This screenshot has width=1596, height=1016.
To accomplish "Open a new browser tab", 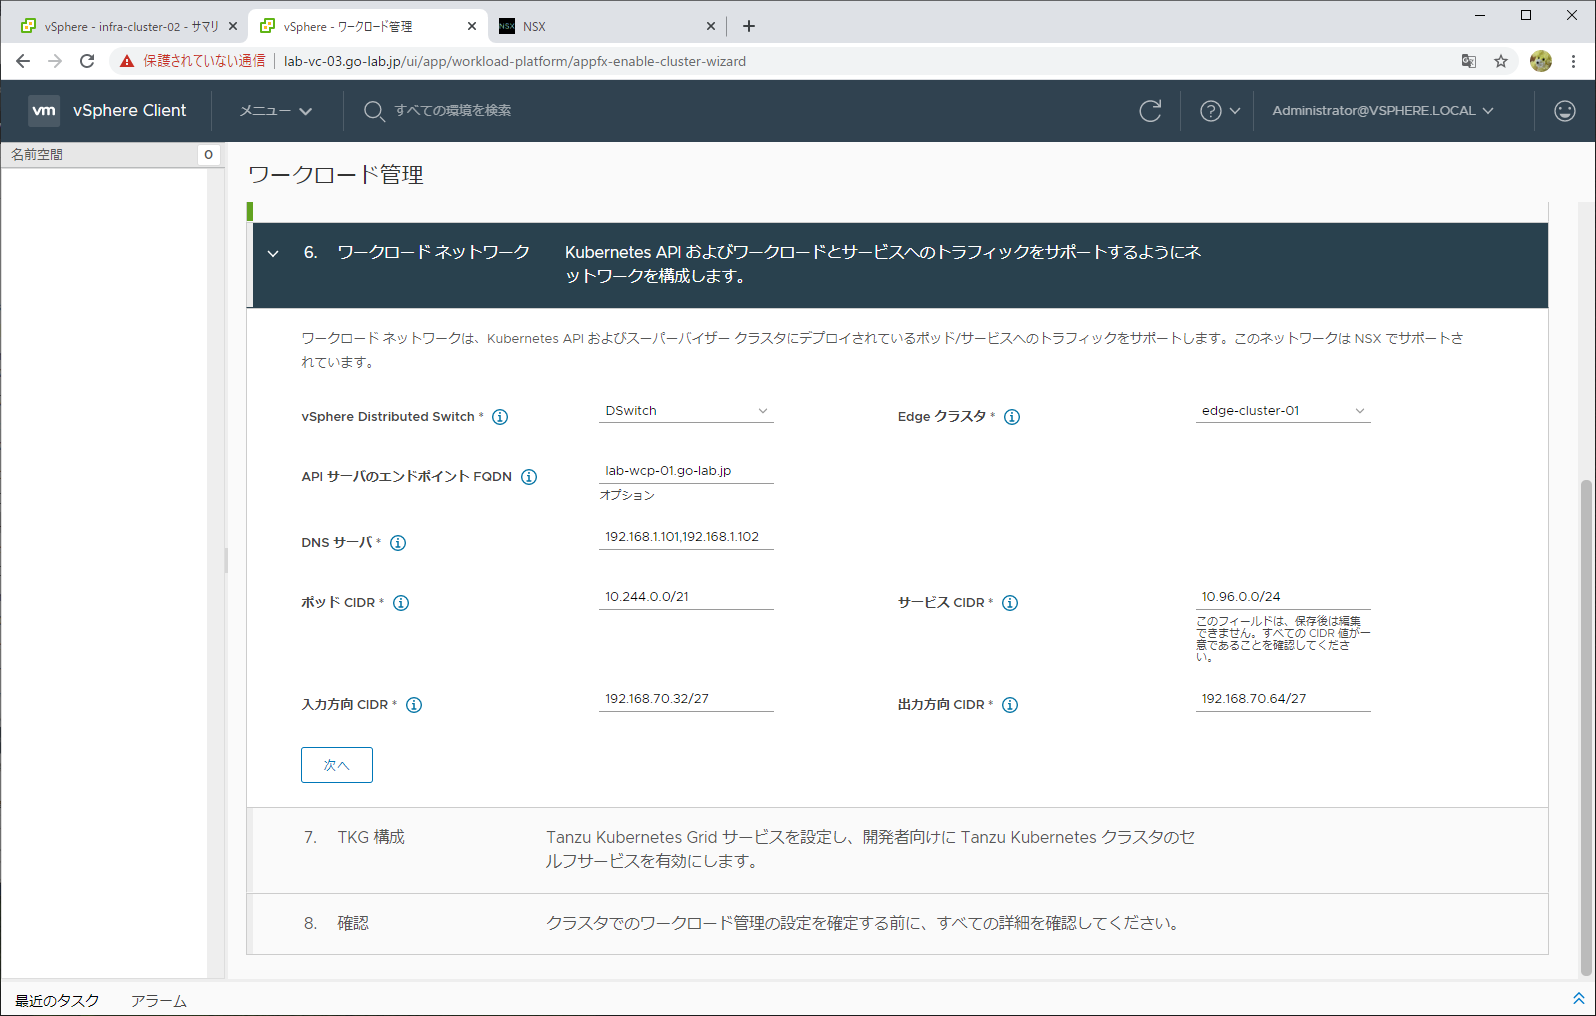I will pos(749,26).
